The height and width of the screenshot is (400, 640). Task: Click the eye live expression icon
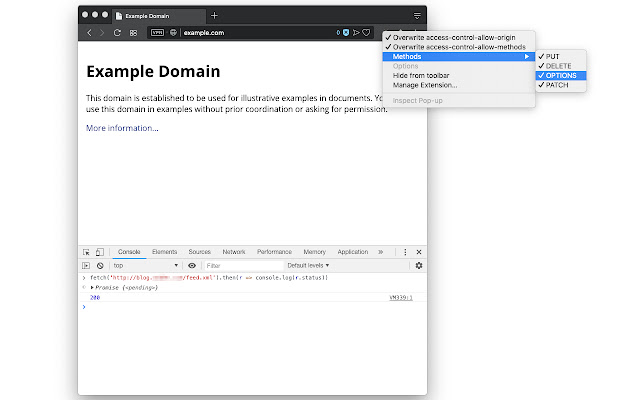point(192,266)
